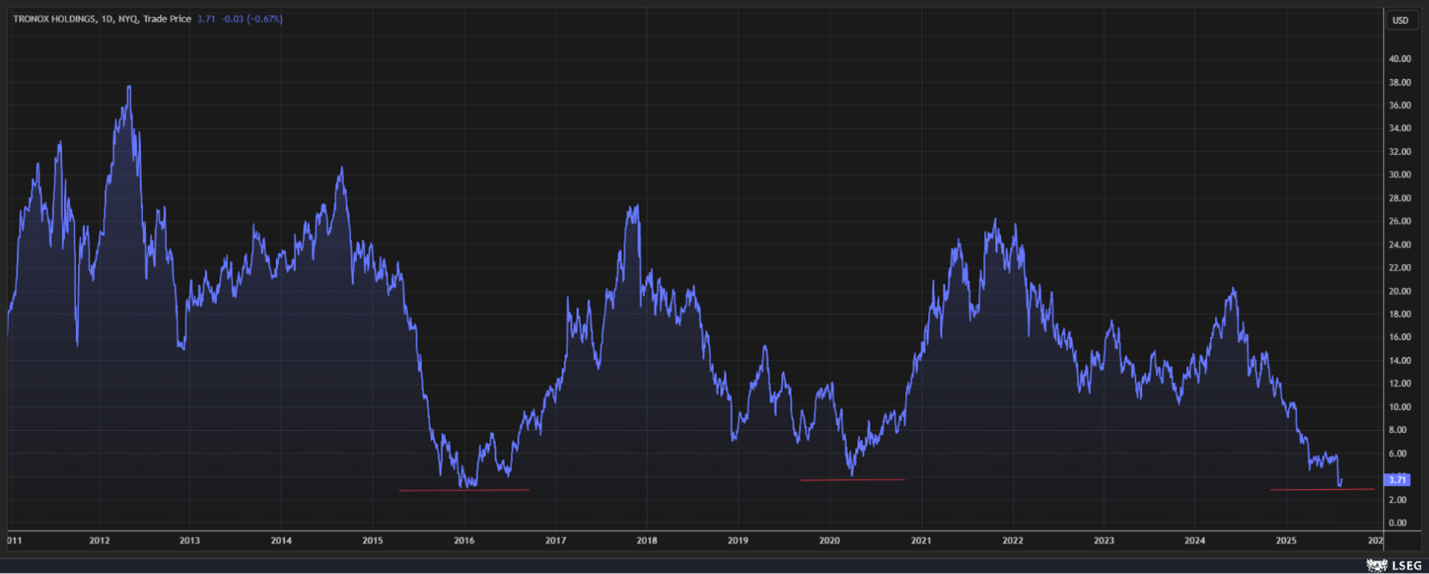Click the 20.00 price axis label
The height and width of the screenshot is (574, 1429).
pos(1399,291)
